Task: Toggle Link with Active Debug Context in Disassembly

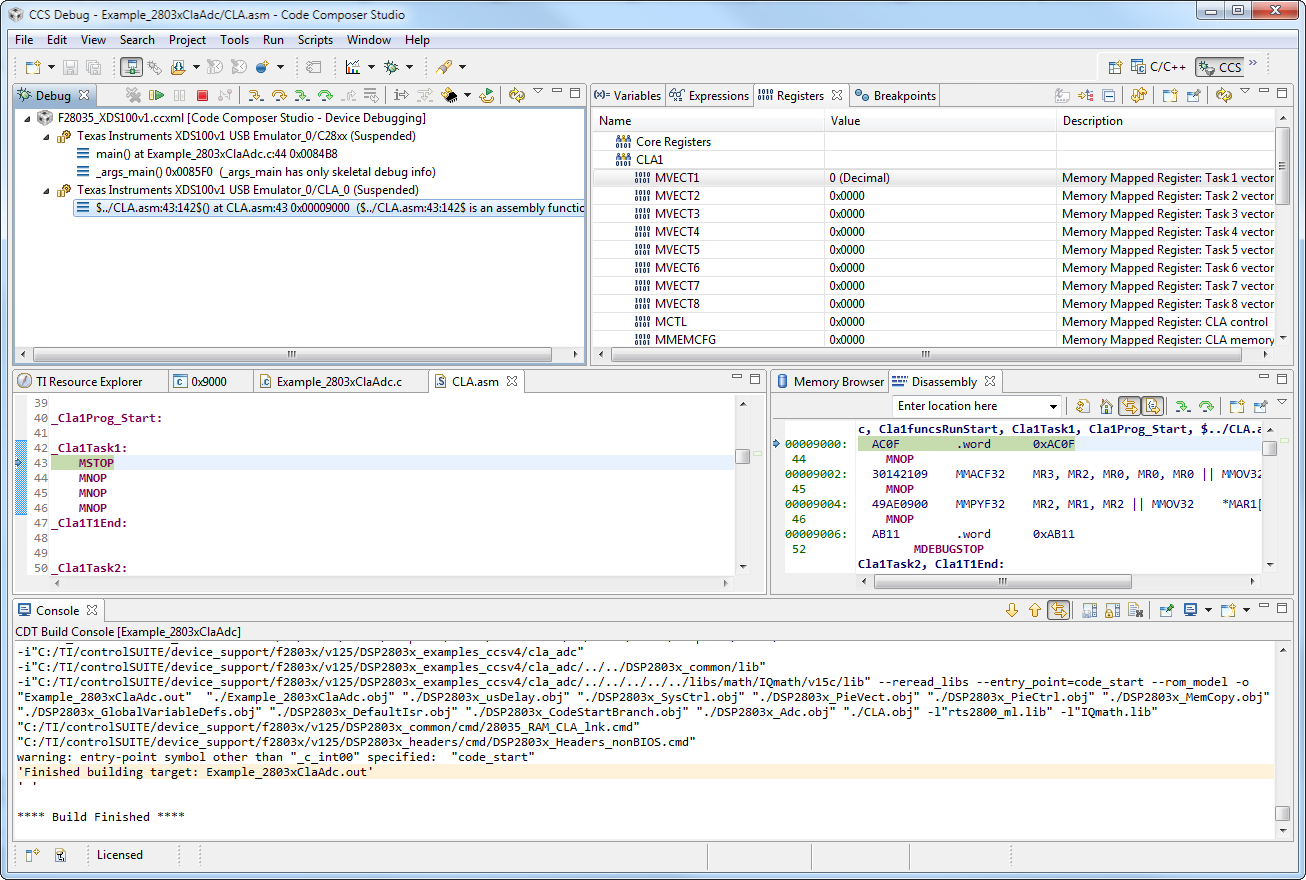Action: pyautogui.click(x=1129, y=406)
